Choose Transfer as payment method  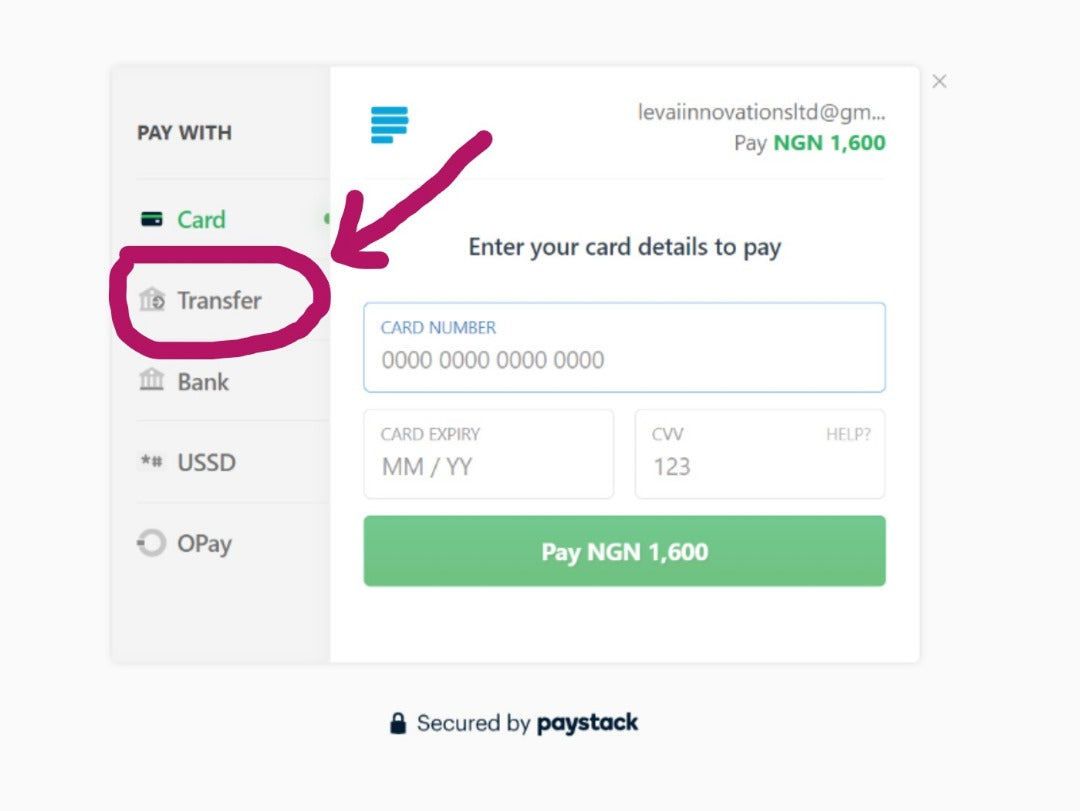point(219,300)
